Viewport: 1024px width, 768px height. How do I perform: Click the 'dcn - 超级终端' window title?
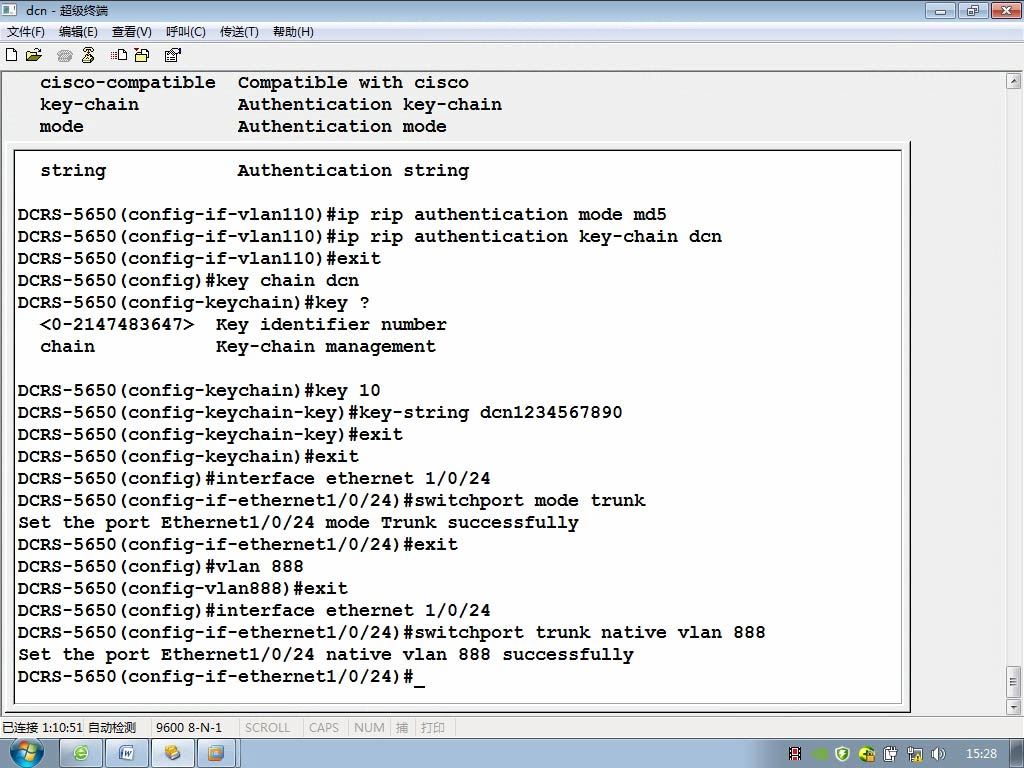(x=67, y=10)
